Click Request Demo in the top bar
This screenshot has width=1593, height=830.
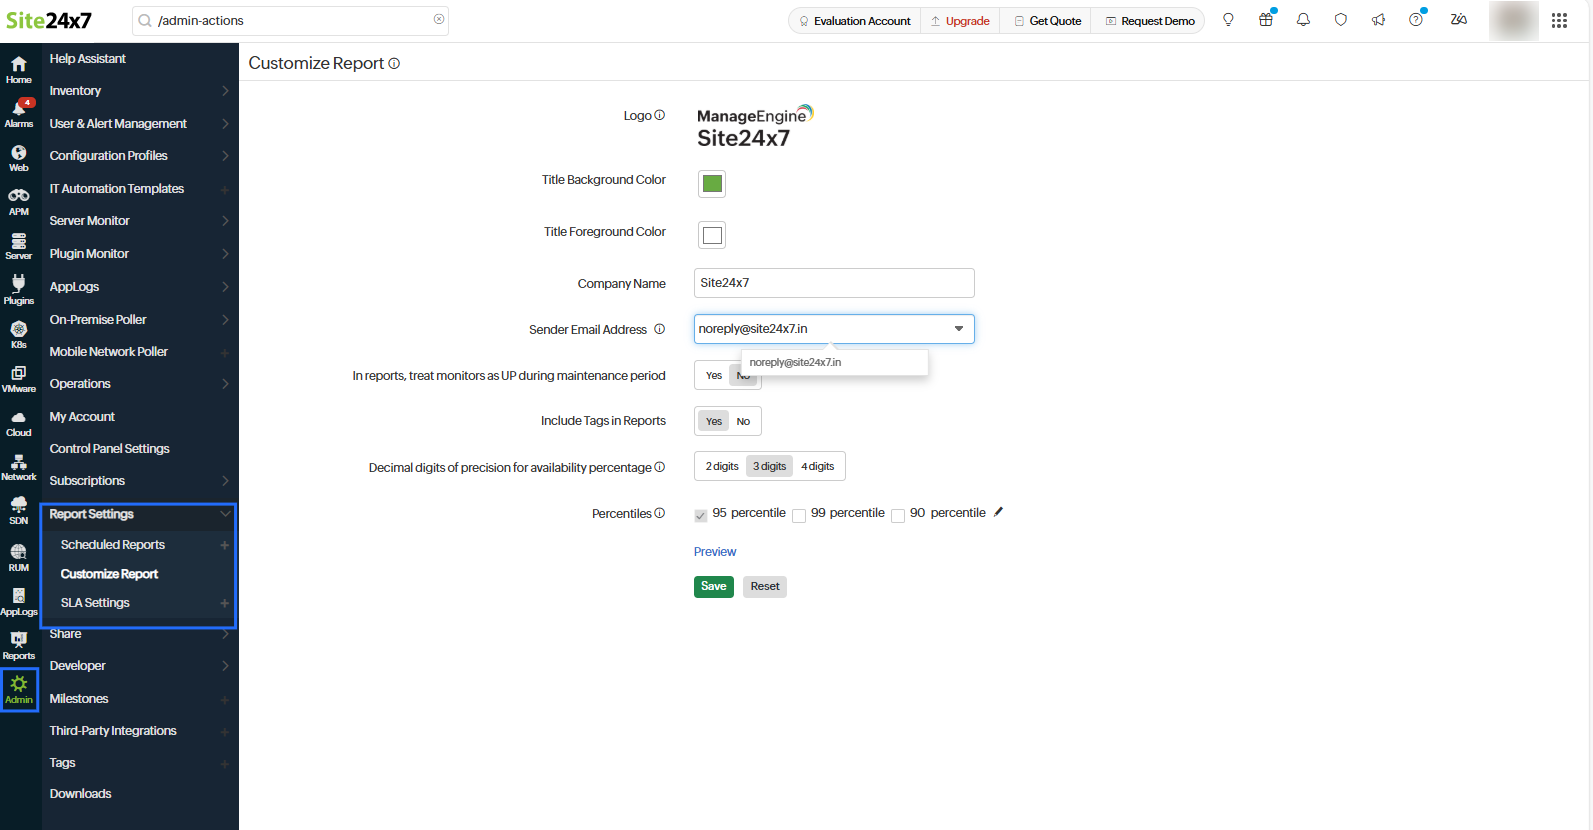pyautogui.click(x=1150, y=21)
